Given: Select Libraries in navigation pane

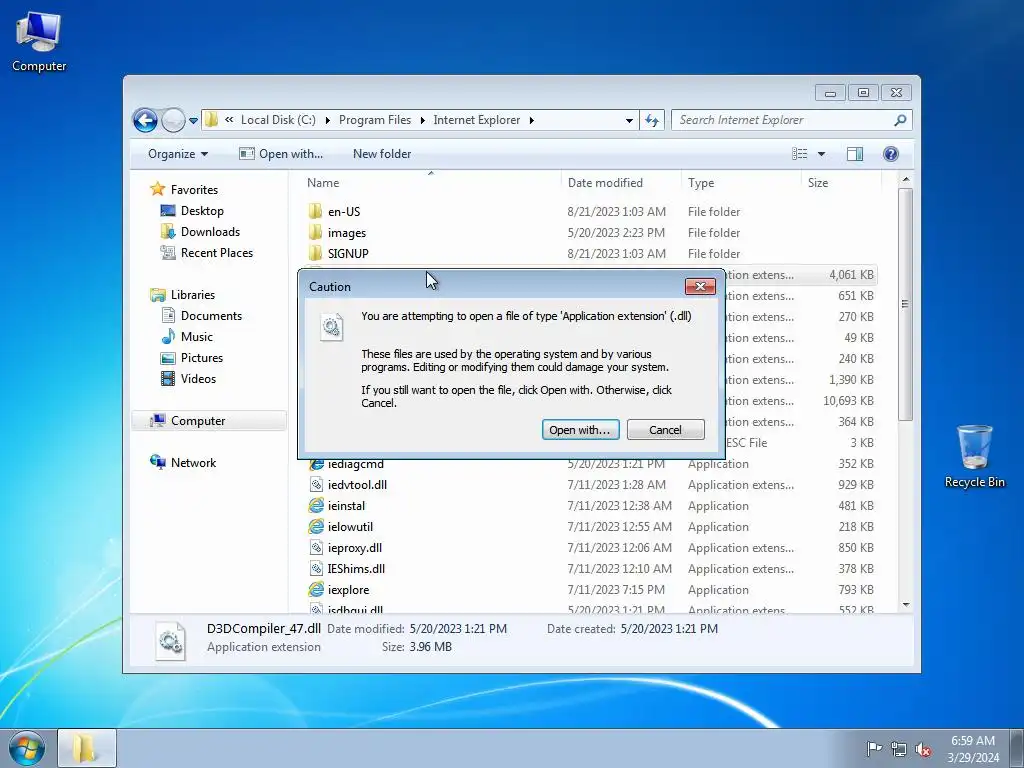Looking at the screenshot, I should 193,295.
